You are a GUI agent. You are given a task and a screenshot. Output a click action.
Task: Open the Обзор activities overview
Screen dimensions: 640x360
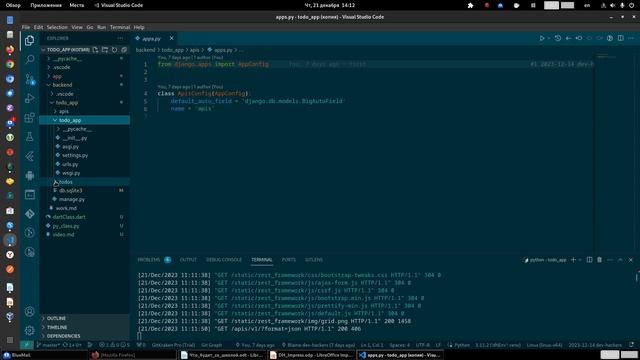pos(13,5)
